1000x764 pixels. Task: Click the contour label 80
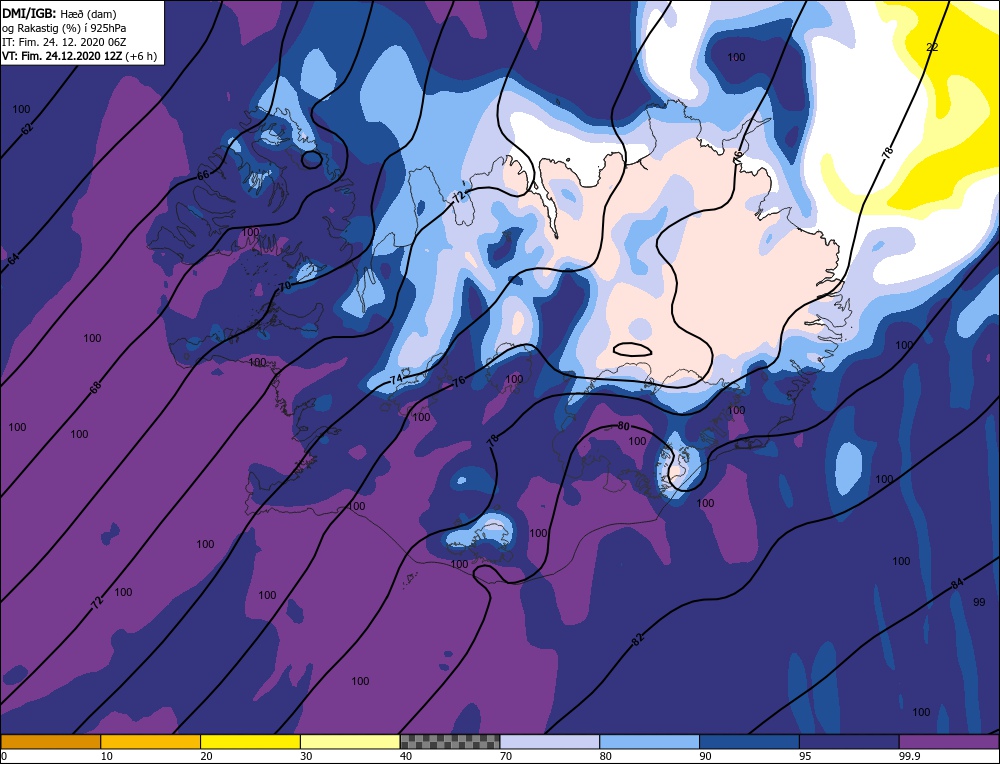coord(624,426)
